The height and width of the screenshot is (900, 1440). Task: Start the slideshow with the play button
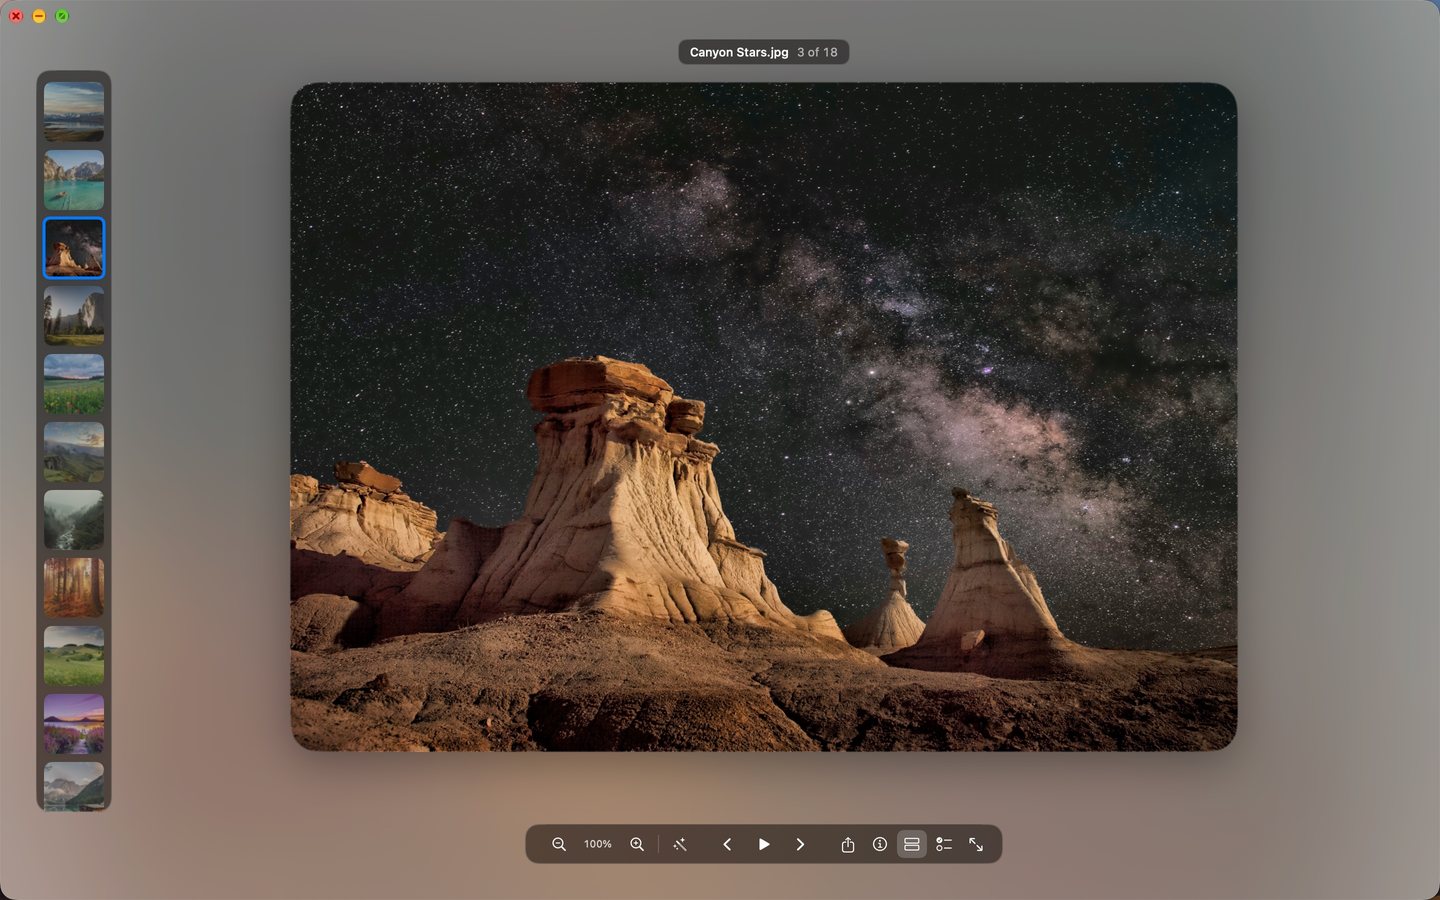(x=764, y=844)
